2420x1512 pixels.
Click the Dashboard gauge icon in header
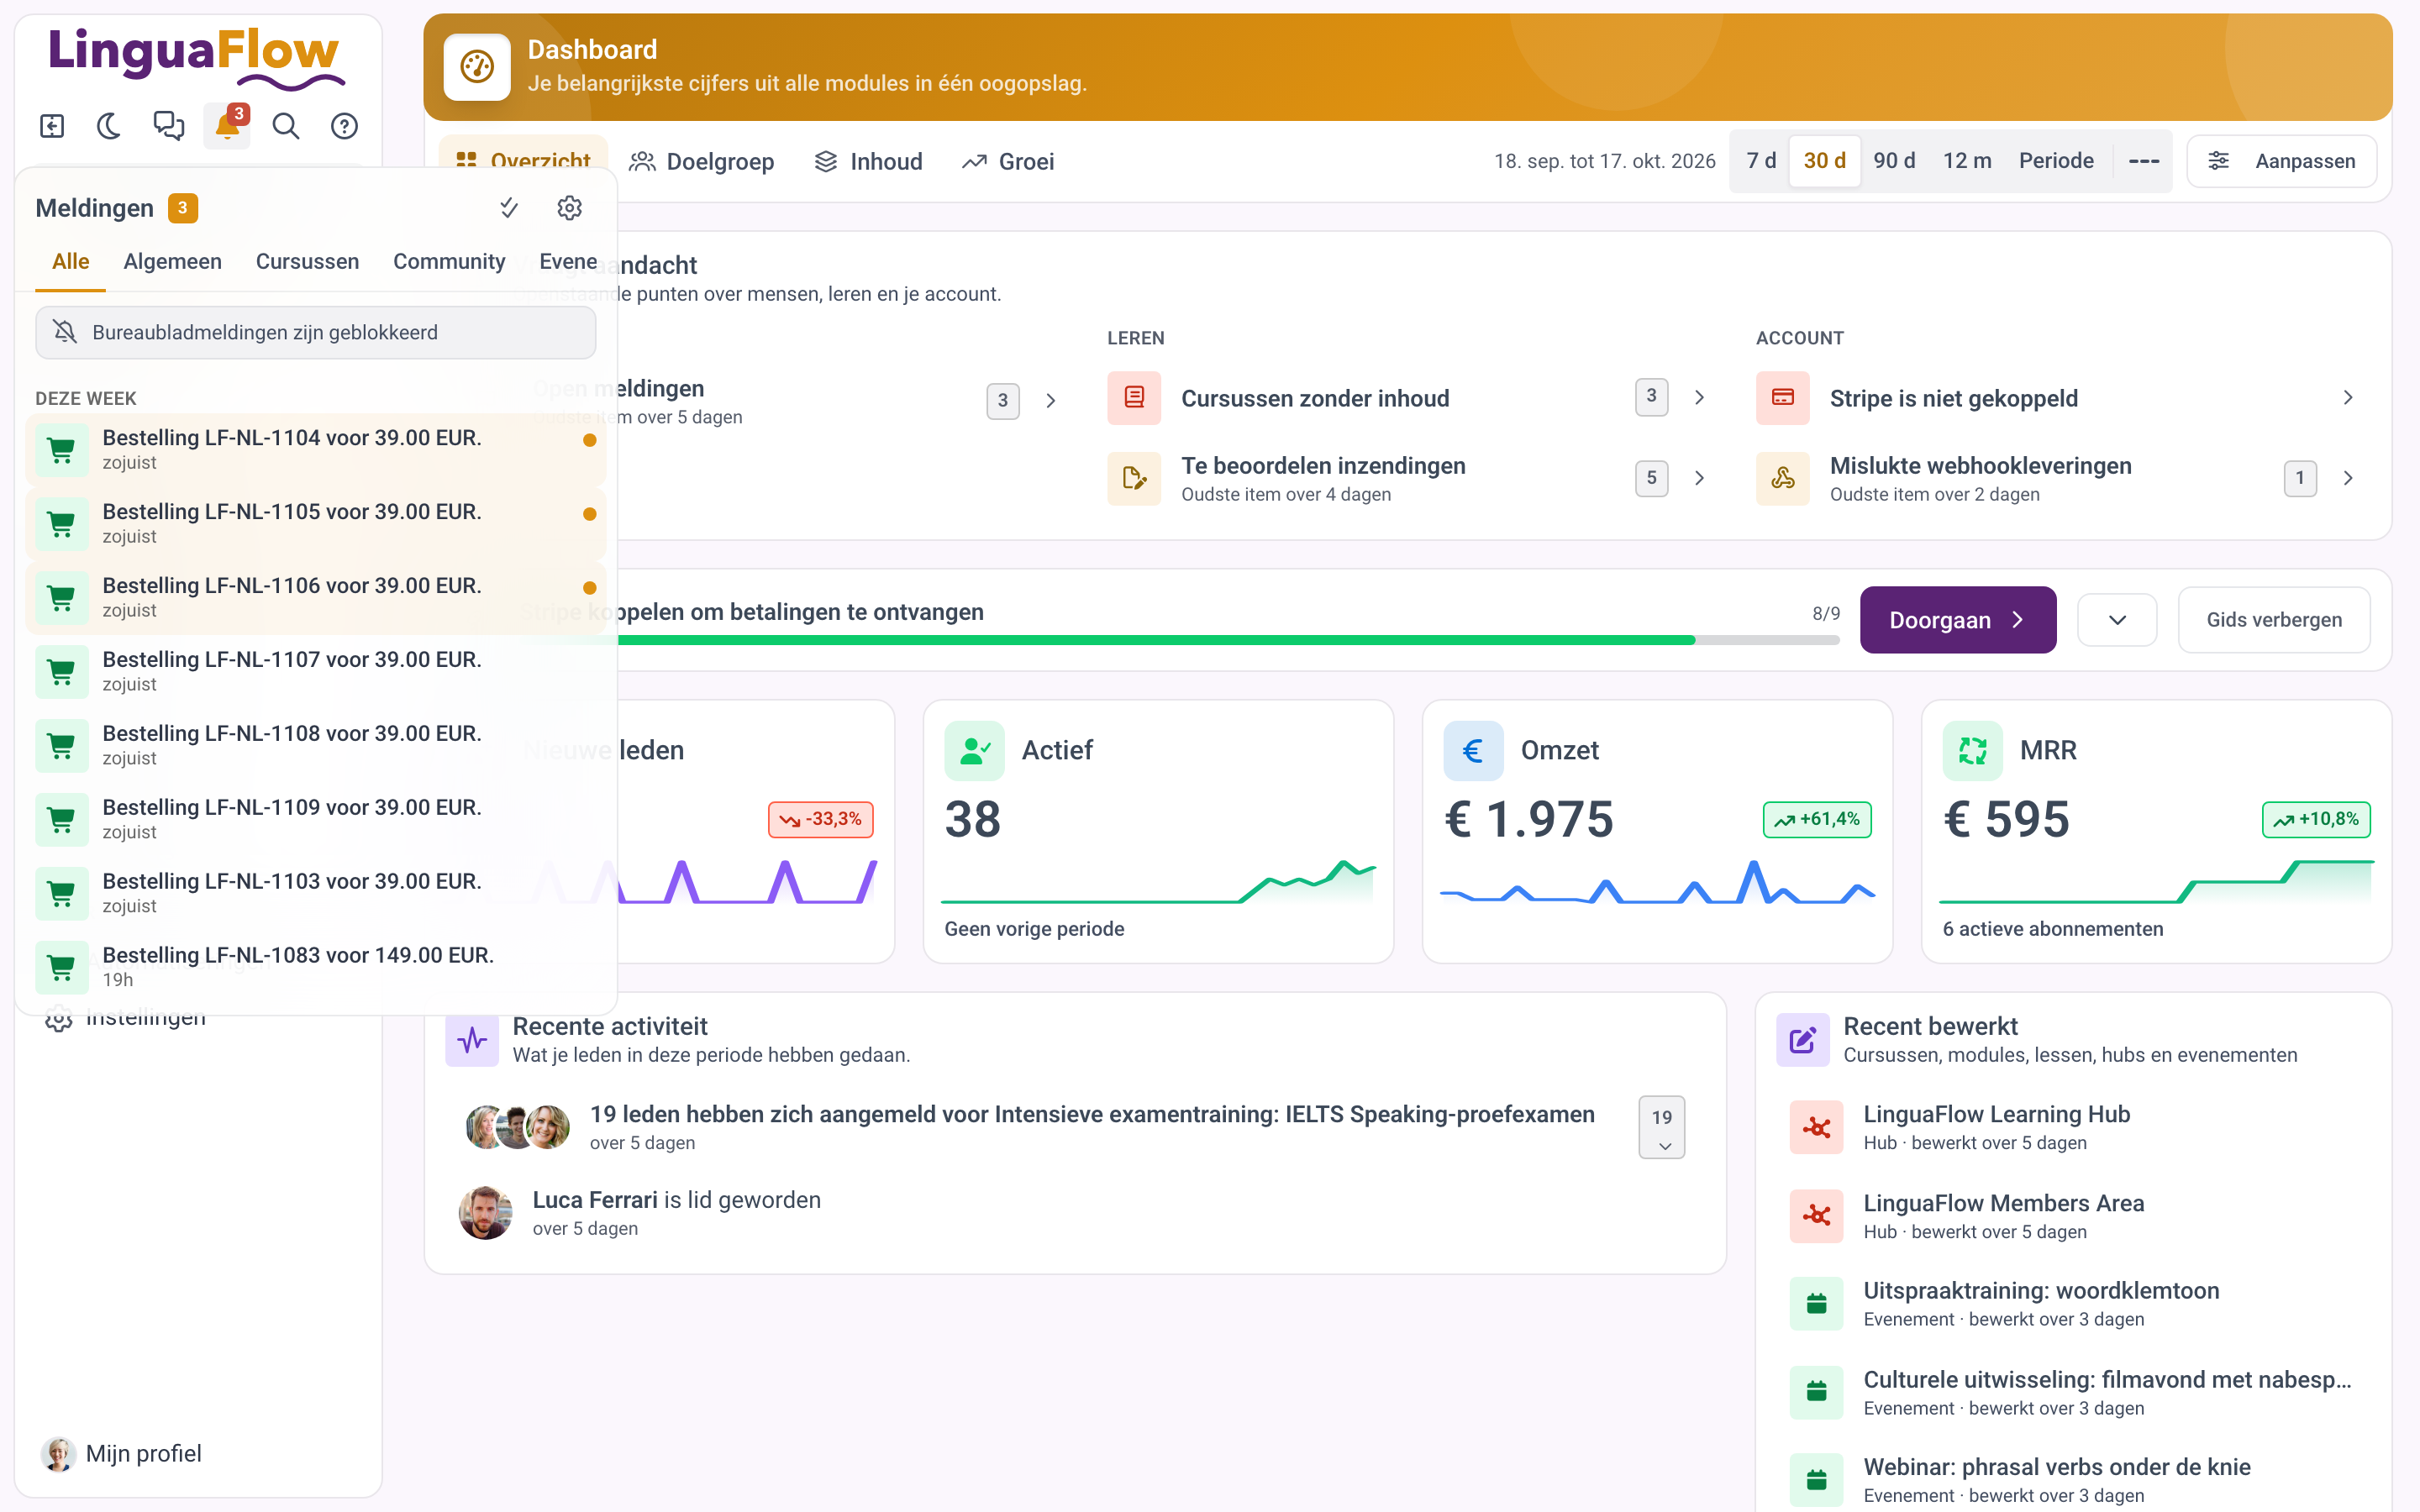pyautogui.click(x=477, y=67)
